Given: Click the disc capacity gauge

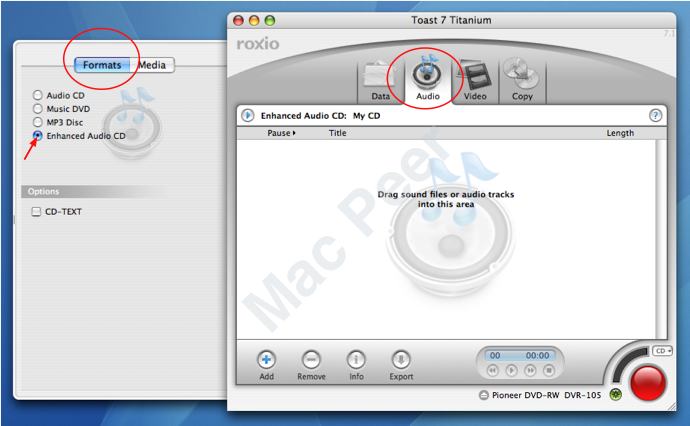Looking at the screenshot, I should 628,363.
